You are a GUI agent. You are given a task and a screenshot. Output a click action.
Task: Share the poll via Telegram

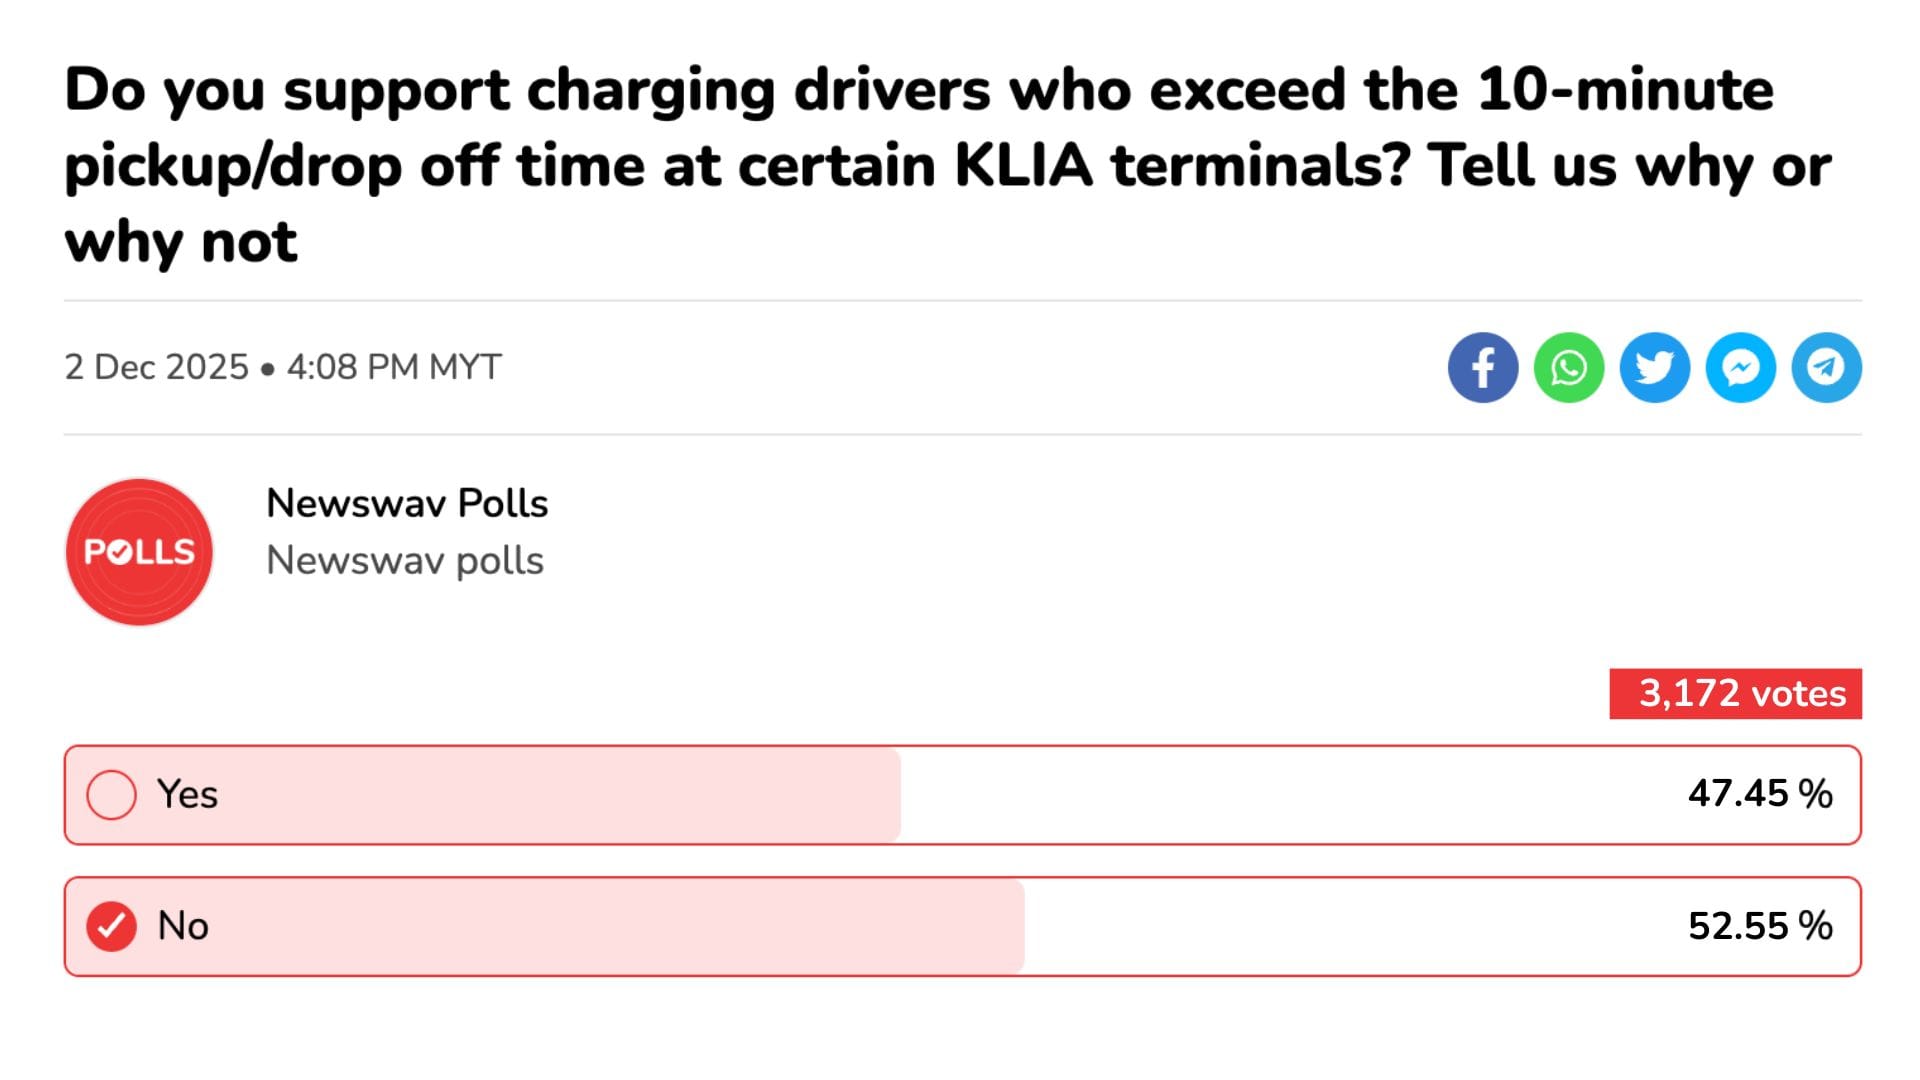click(x=1826, y=368)
